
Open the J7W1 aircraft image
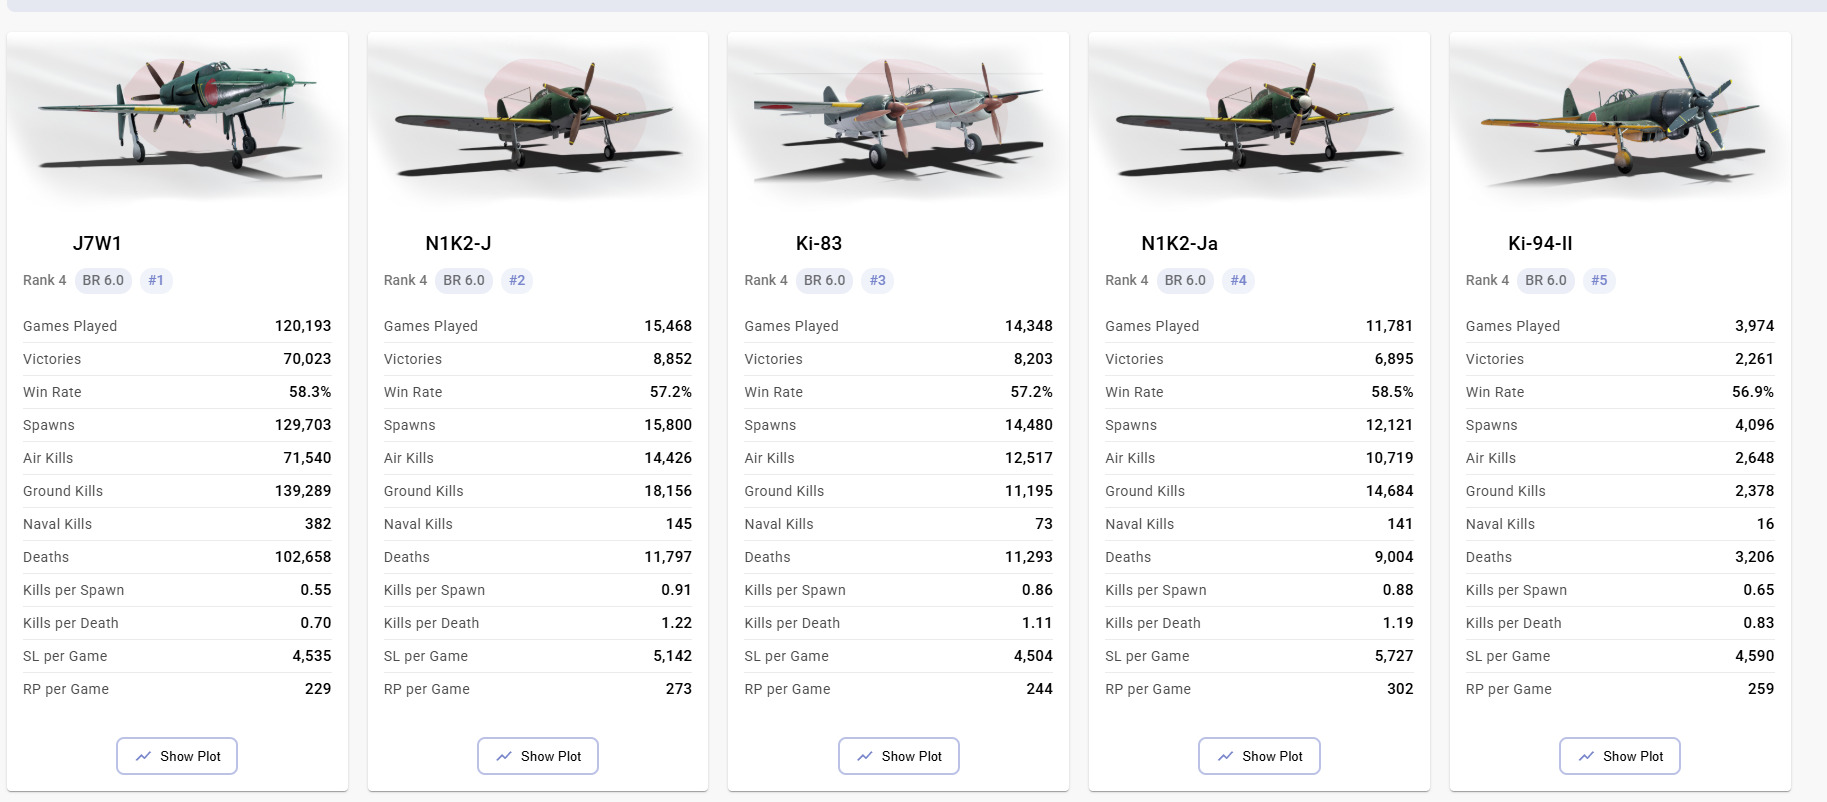click(177, 115)
